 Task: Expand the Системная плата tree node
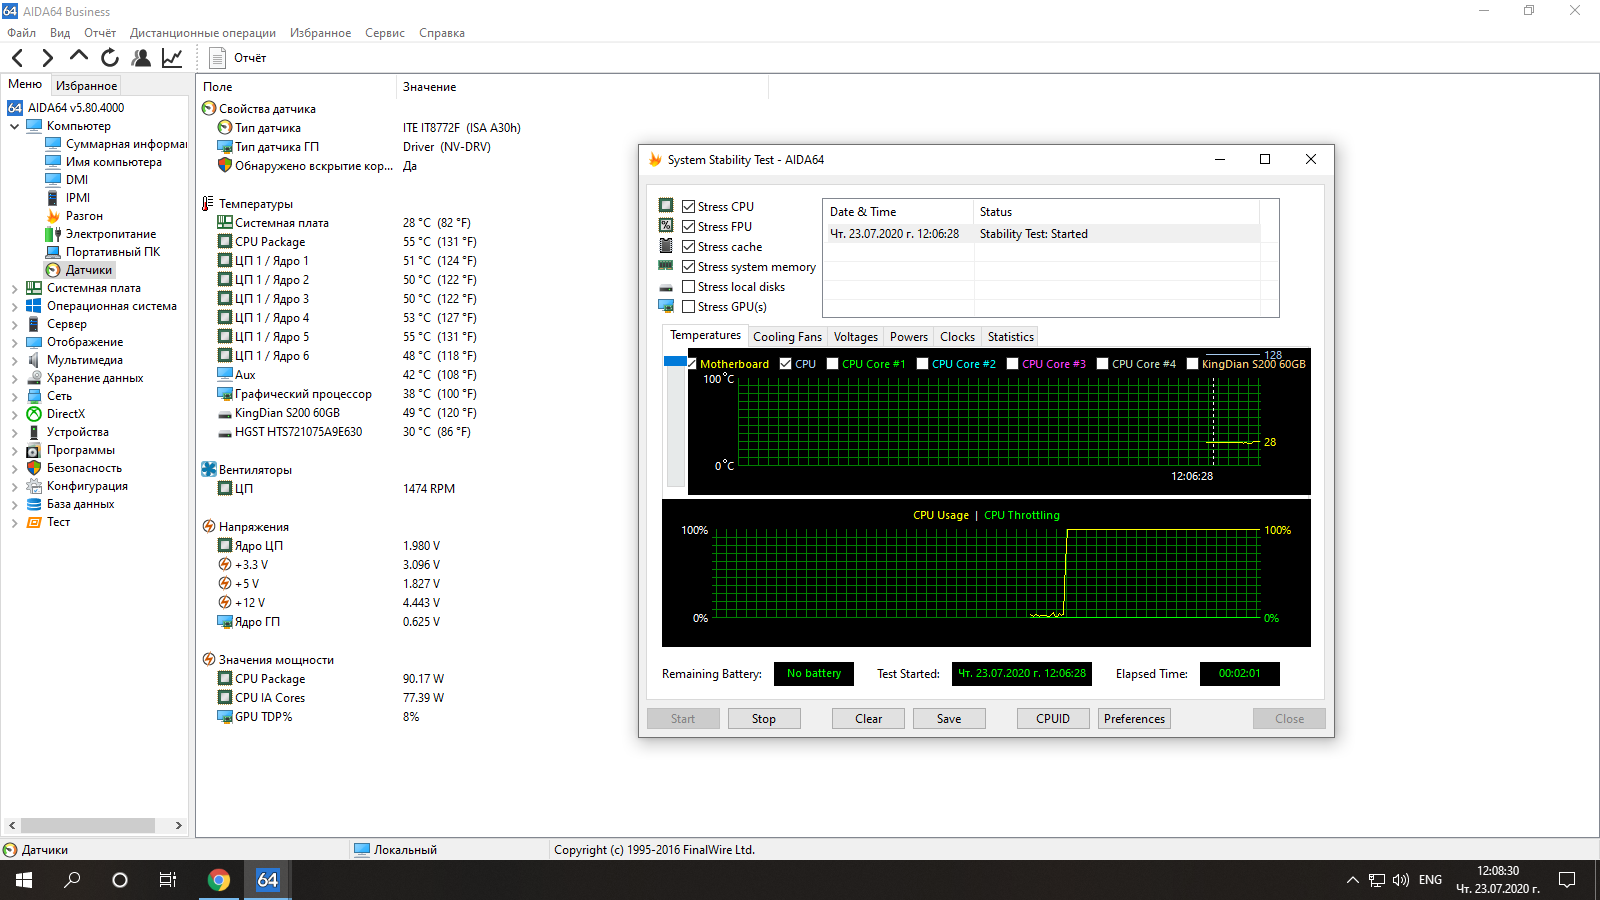click(x=15, y=288)
